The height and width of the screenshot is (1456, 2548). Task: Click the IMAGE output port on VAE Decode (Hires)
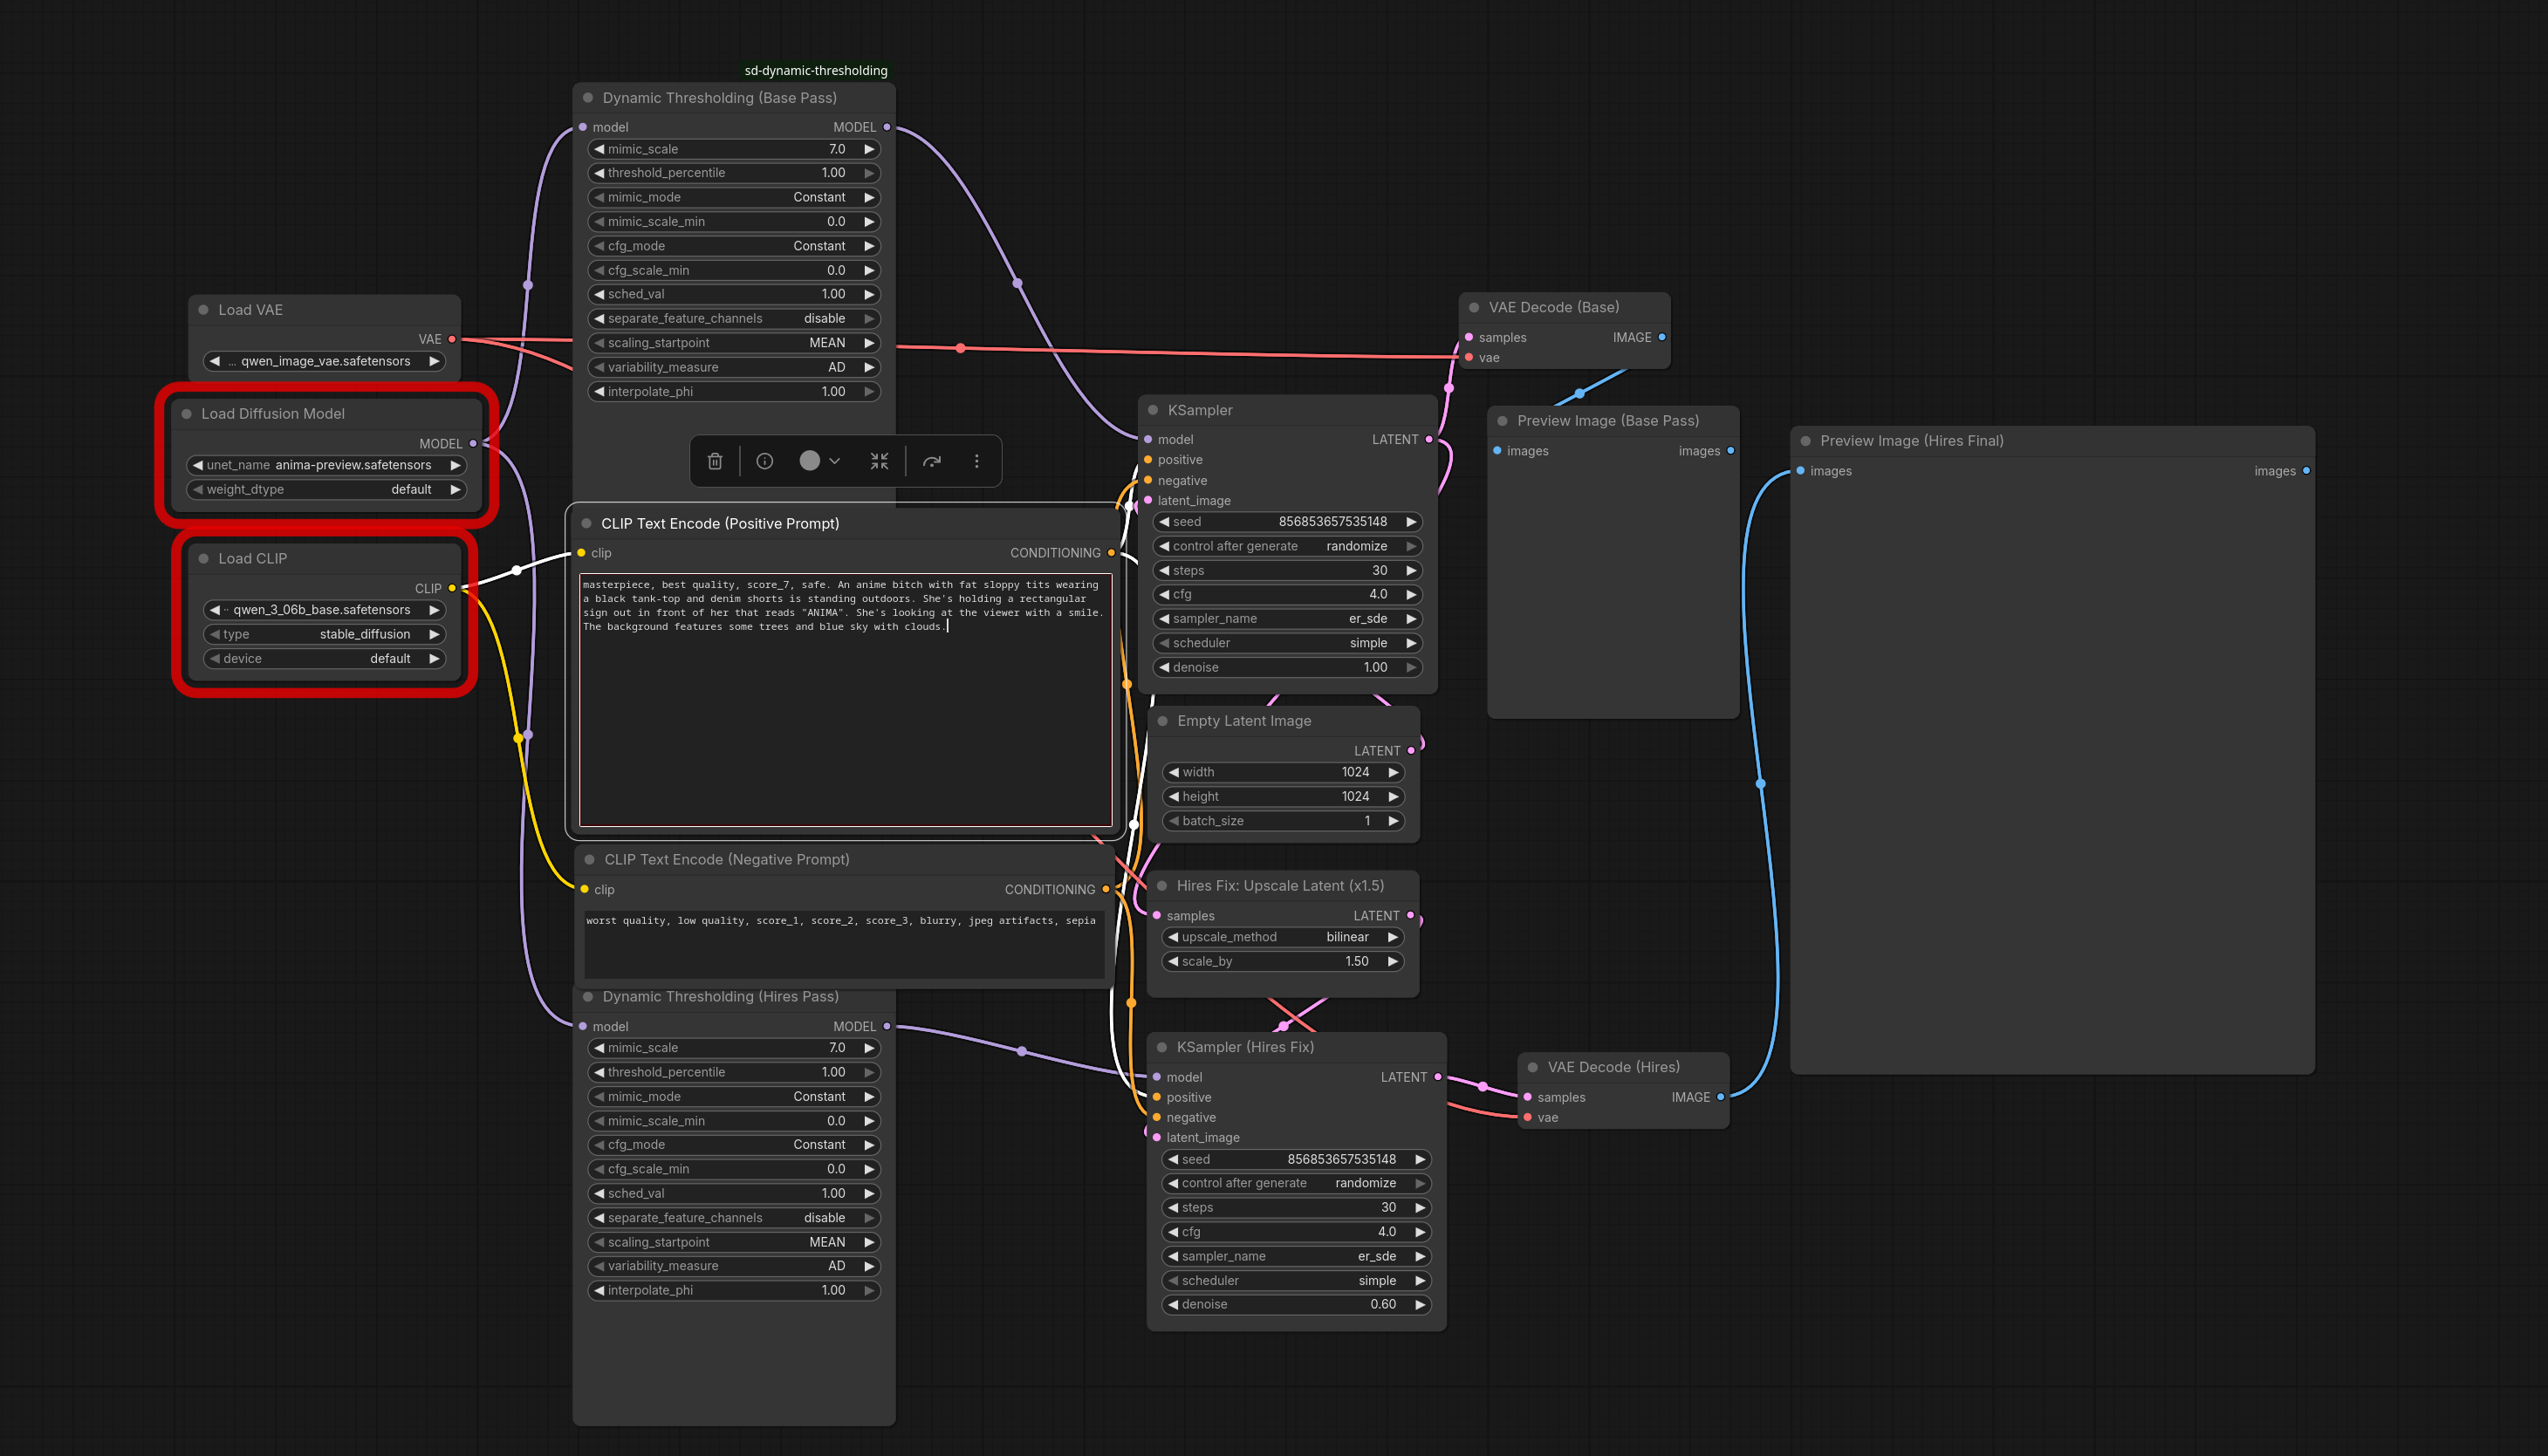(1721, 1098)
